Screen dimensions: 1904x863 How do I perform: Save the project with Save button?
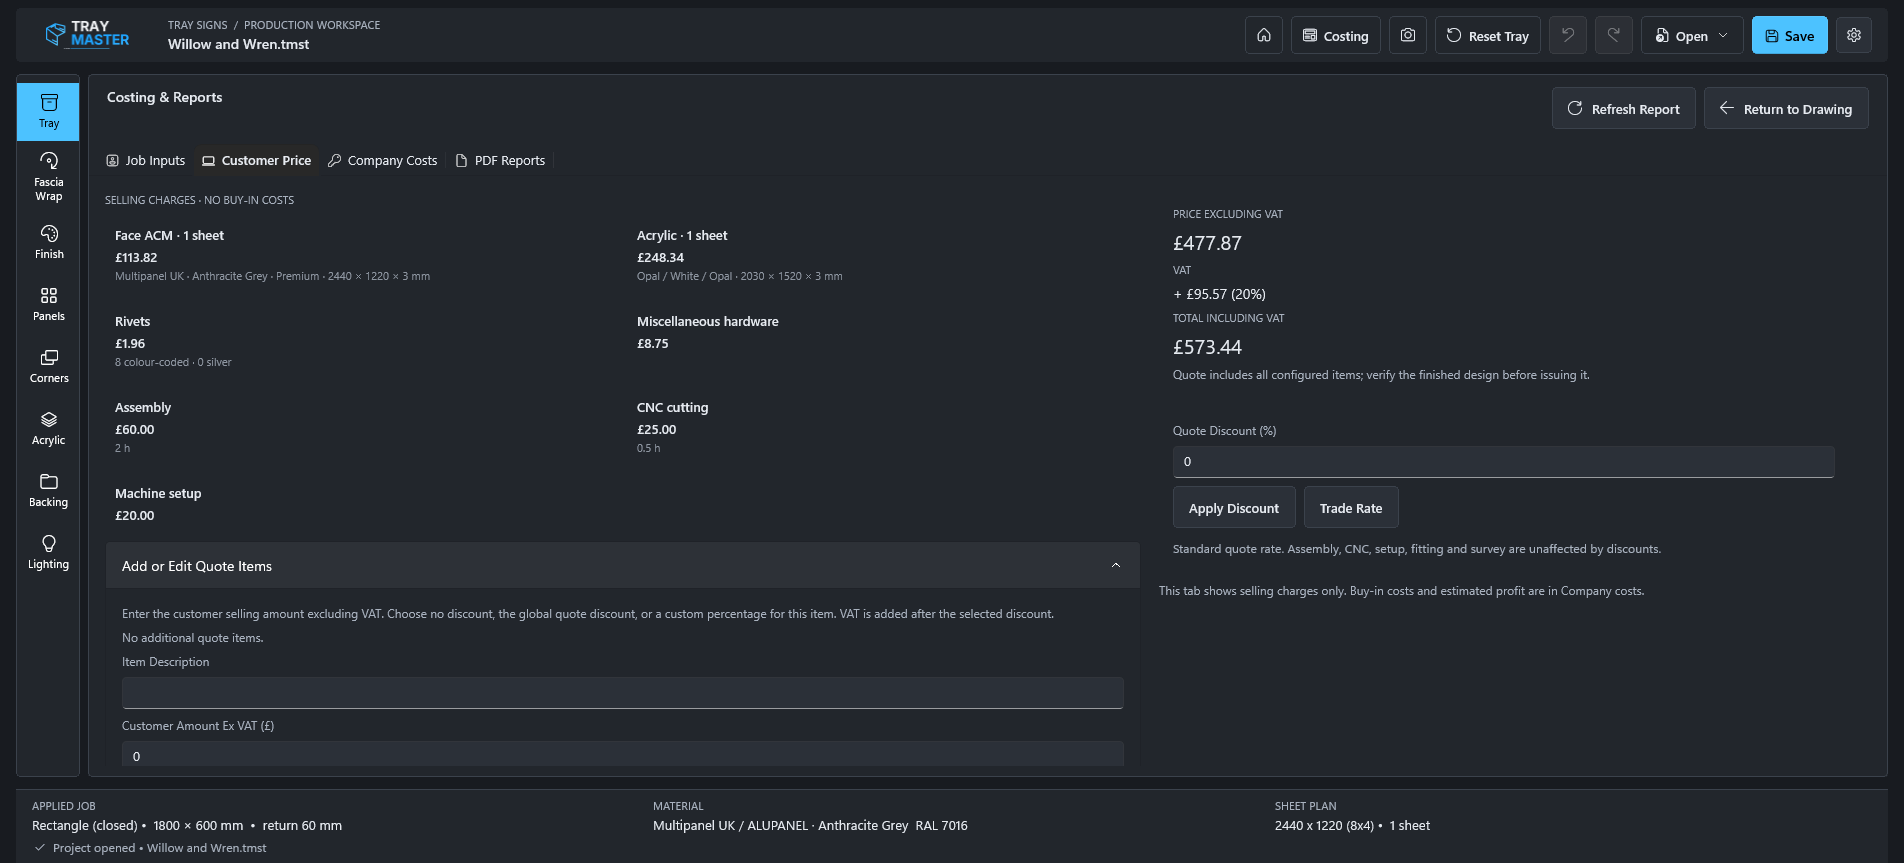click(x=1790, y=35)
